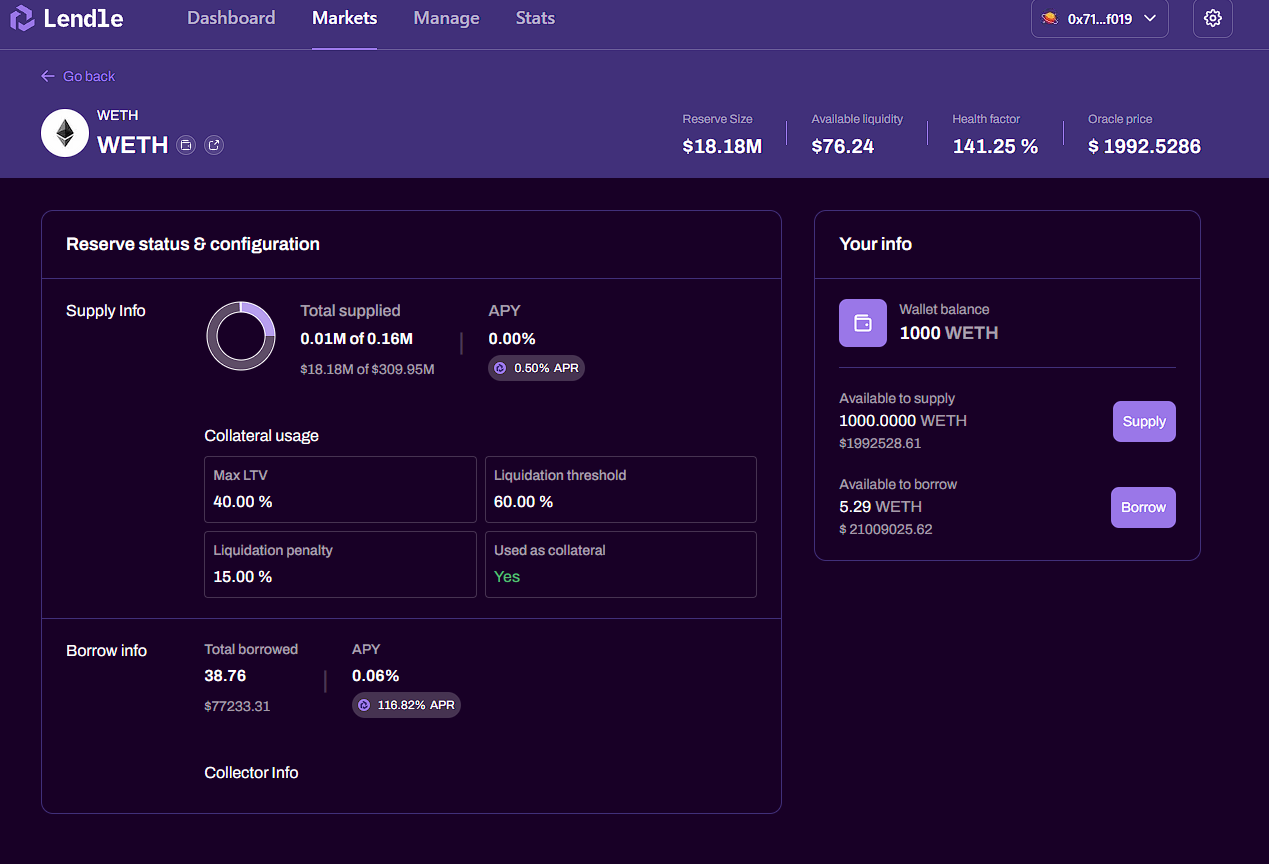The height and width of the screenshot is (864, 1269).
Task: Follow the Go back link
Action: tap(88, 76)
